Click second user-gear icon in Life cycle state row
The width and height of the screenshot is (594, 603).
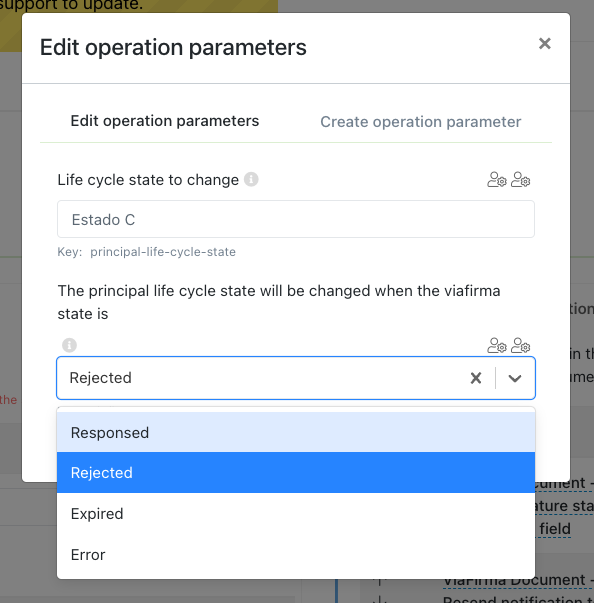pyautogui.click(x=521, y=180)
